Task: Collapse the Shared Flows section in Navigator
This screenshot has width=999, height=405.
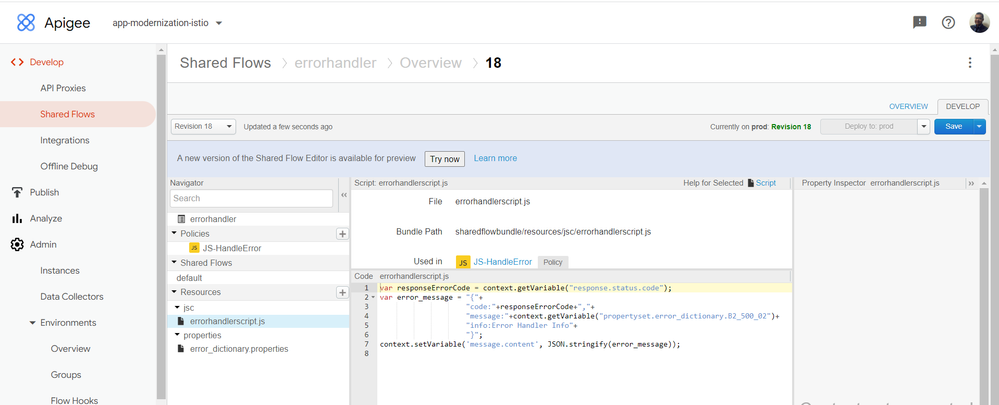Action: 174,262
